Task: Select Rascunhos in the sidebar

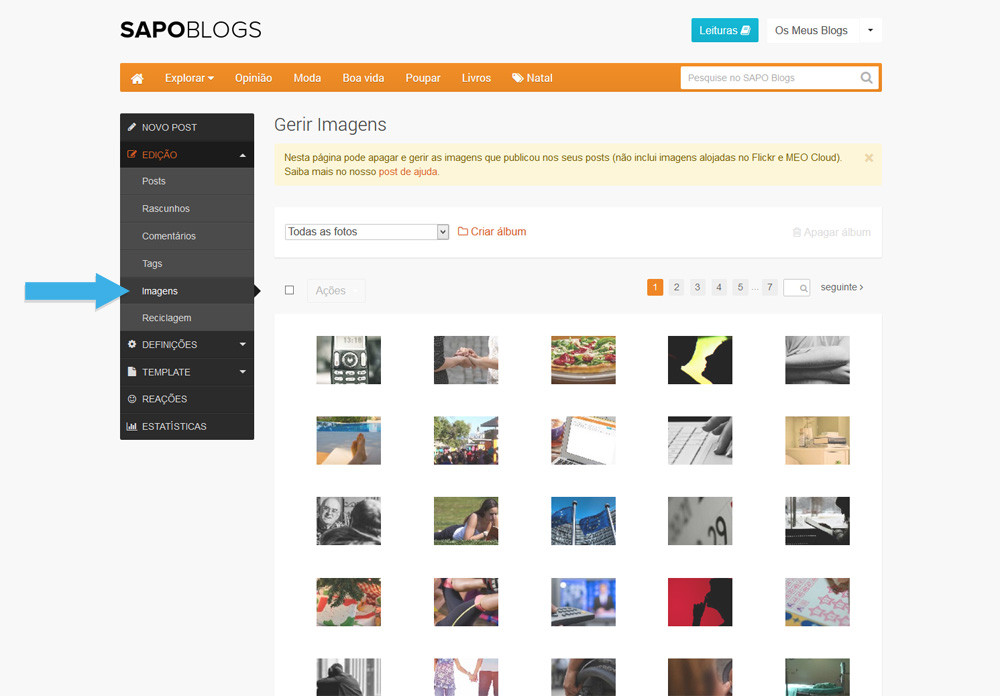Action: coord(166,209)
